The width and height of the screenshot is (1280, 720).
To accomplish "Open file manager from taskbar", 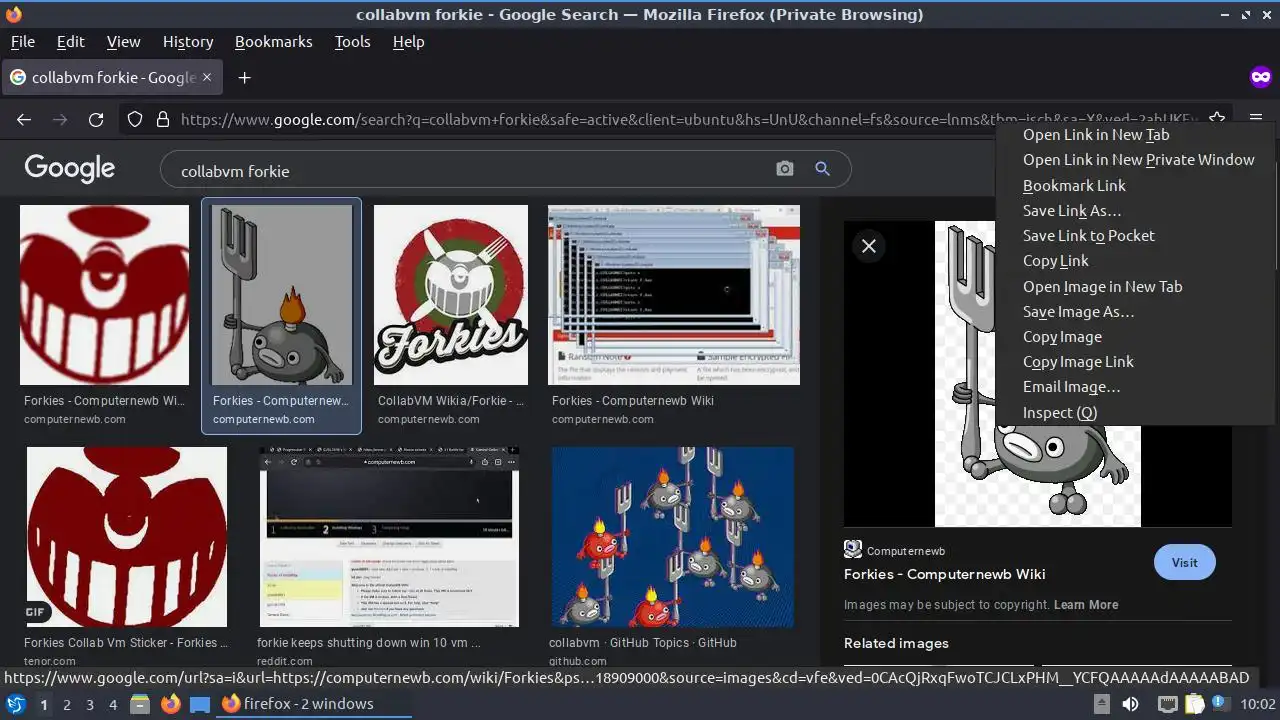I will [x=140, y=704].
